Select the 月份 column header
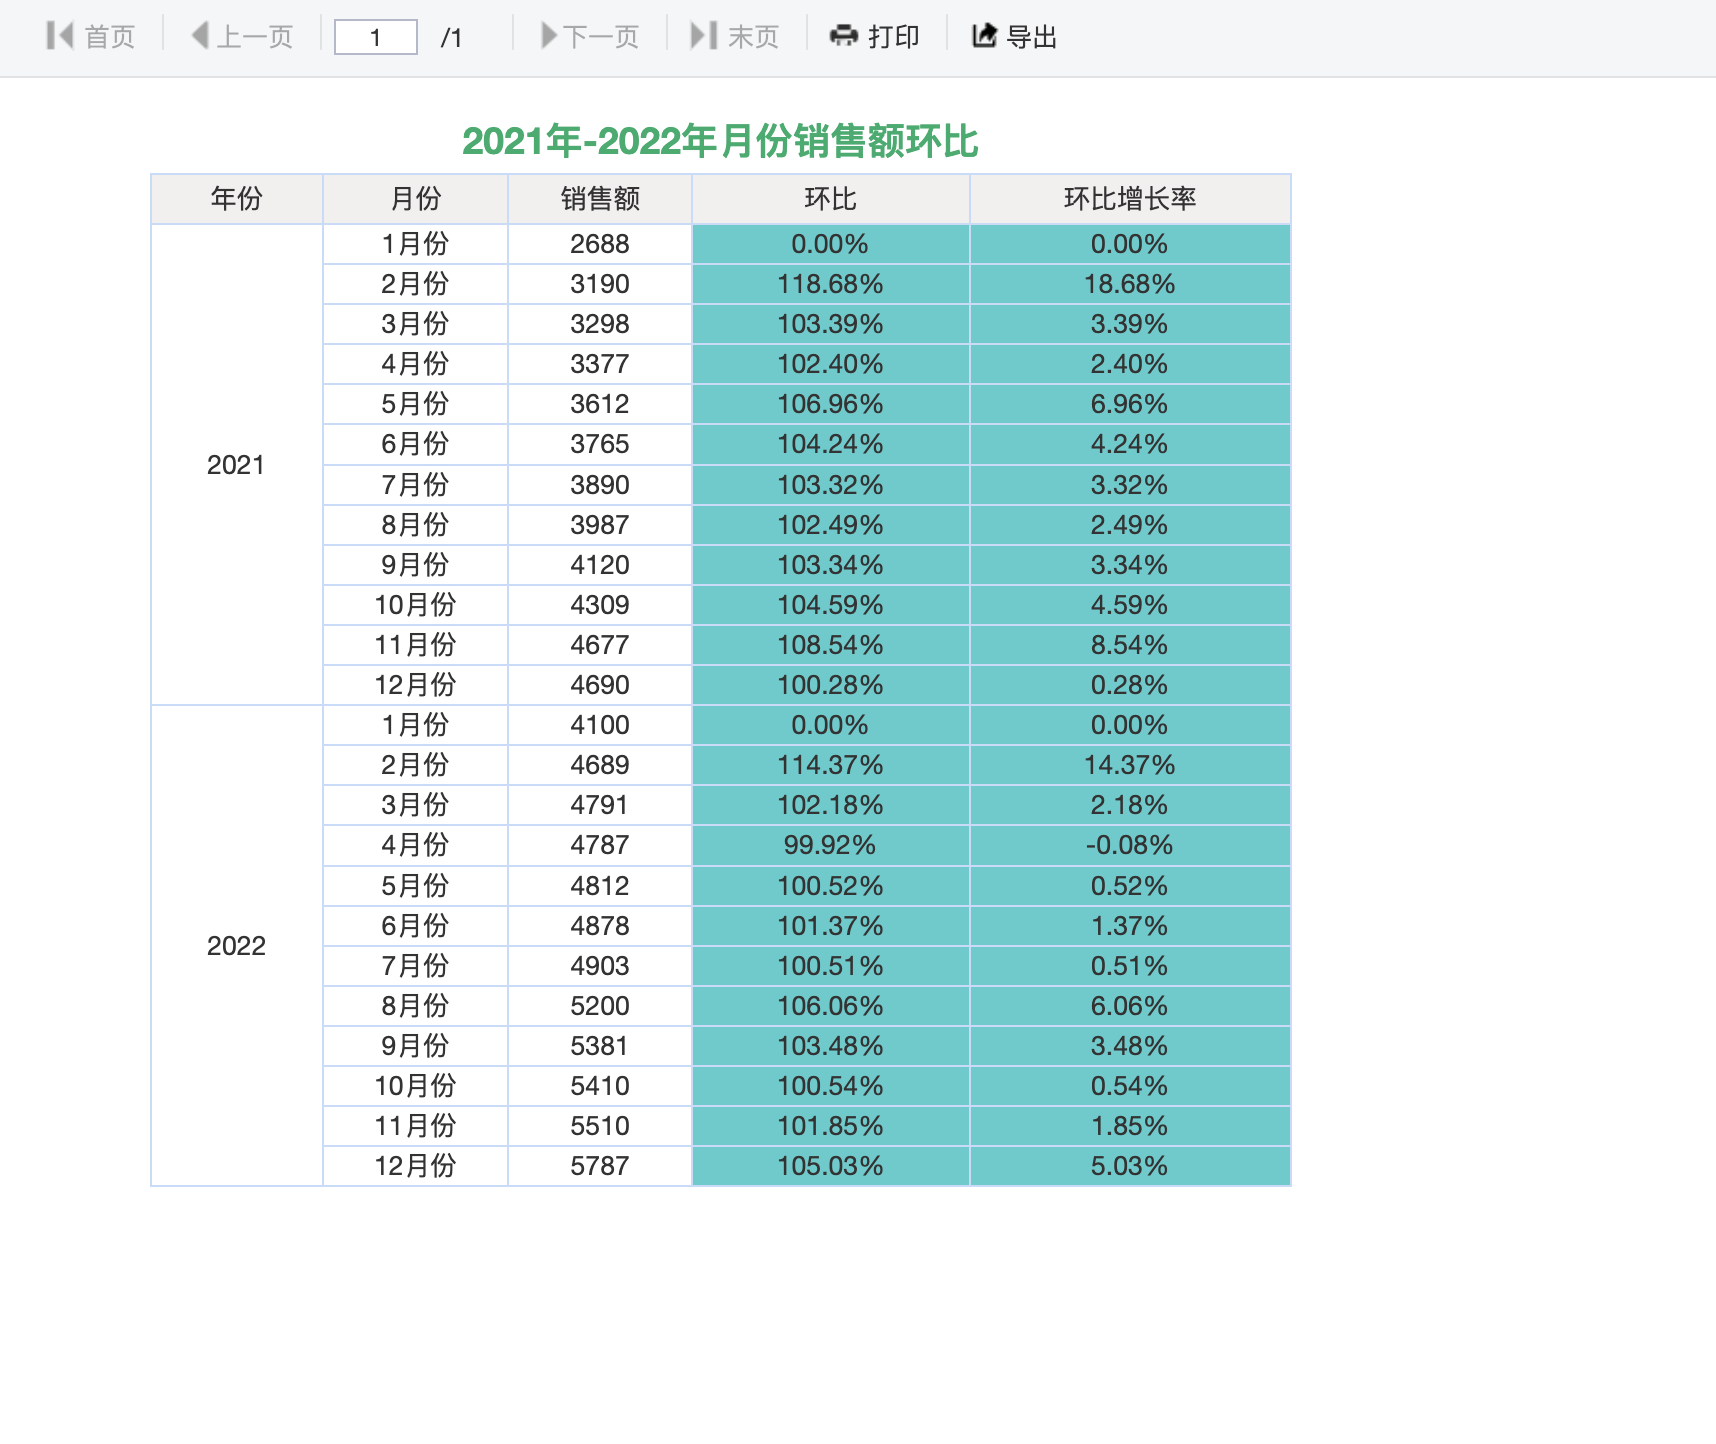 tap(415, 199)
